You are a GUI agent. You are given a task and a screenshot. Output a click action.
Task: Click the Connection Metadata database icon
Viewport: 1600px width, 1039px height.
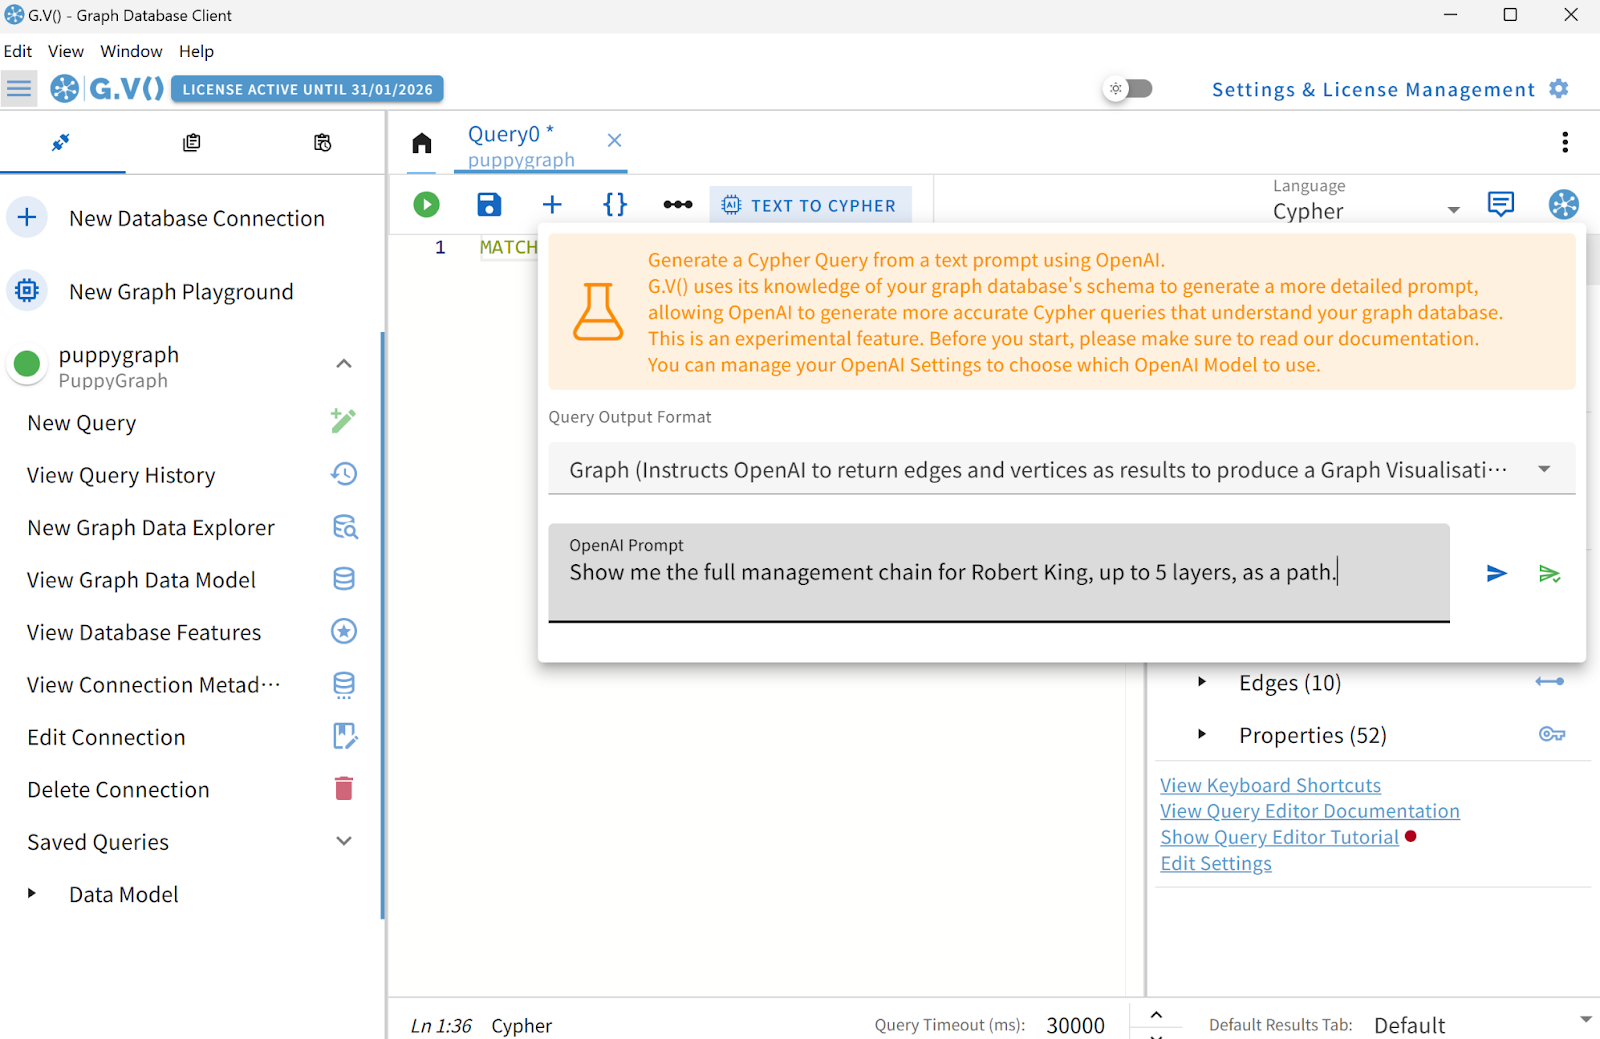pyautogui.click(x=344, y=685)
